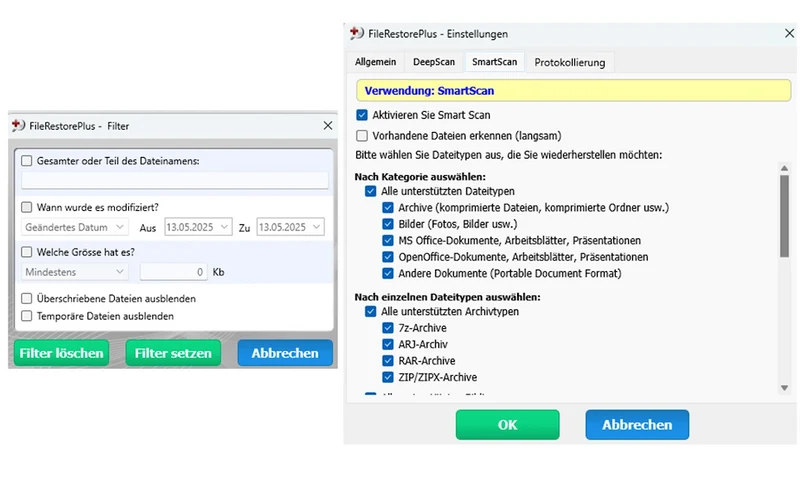This screenshot has width=800, height=479.
Task: Enable Temporäre Dateien ausblenden option
Action: click(x=27, y=316)
